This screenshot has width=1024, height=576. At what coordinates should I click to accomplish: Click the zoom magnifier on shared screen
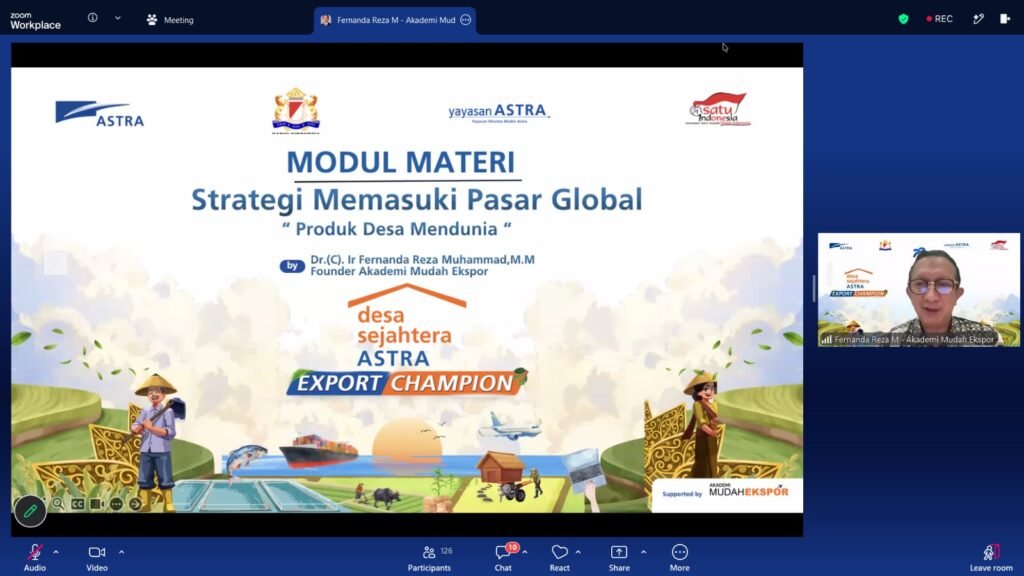(58, 504)
